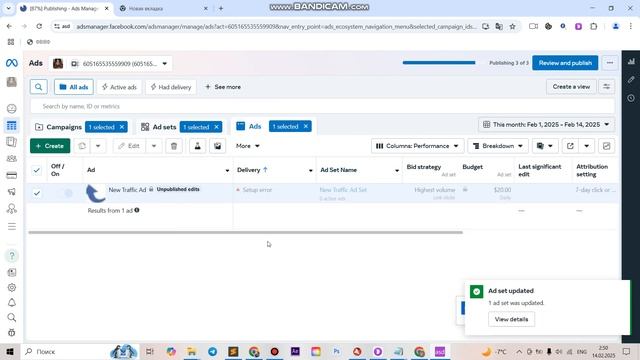640x360 pixels.
Task: Click the green Create button
Action: (x=50, y=146)
